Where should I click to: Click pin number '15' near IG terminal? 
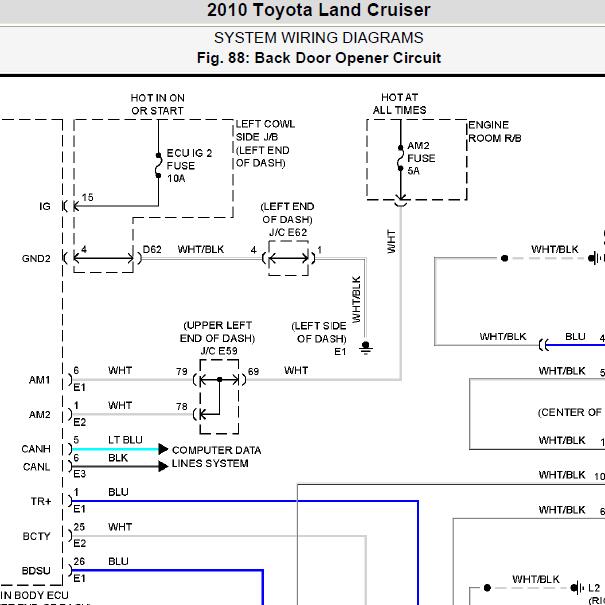pos(88,198)
